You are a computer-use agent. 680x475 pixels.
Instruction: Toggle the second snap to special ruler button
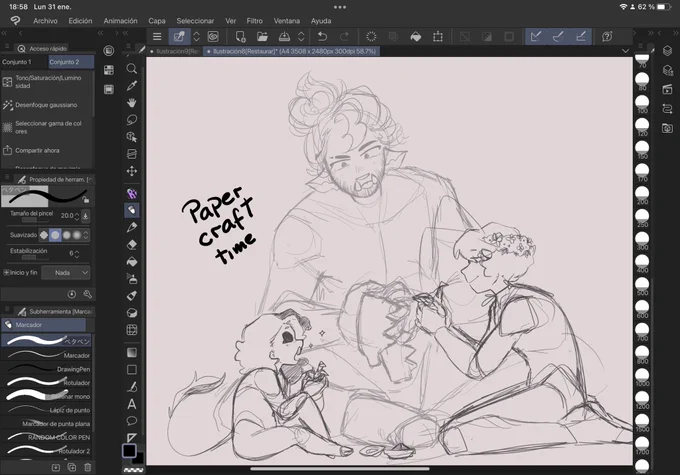pyautogui.click(x=559, y=37)
